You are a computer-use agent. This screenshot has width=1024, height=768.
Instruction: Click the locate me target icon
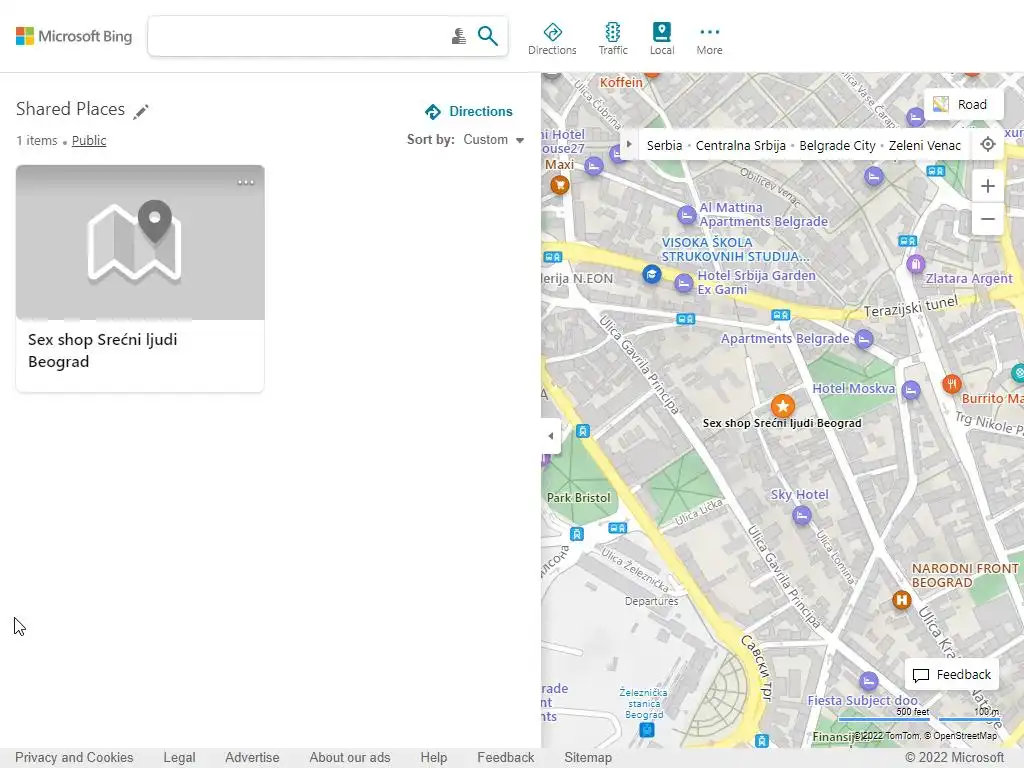pos(987,144)
